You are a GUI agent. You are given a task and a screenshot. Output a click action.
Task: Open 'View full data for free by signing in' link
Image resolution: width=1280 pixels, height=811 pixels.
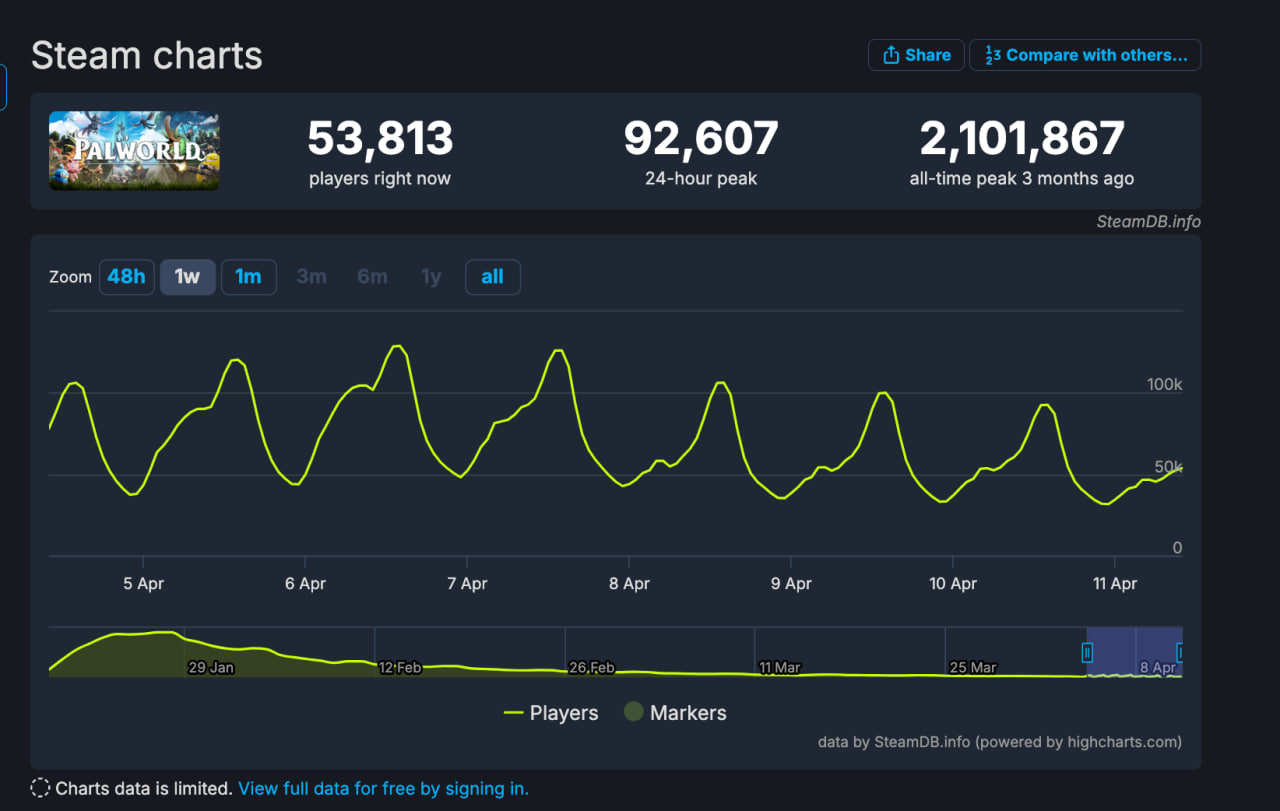coord(383,788)
